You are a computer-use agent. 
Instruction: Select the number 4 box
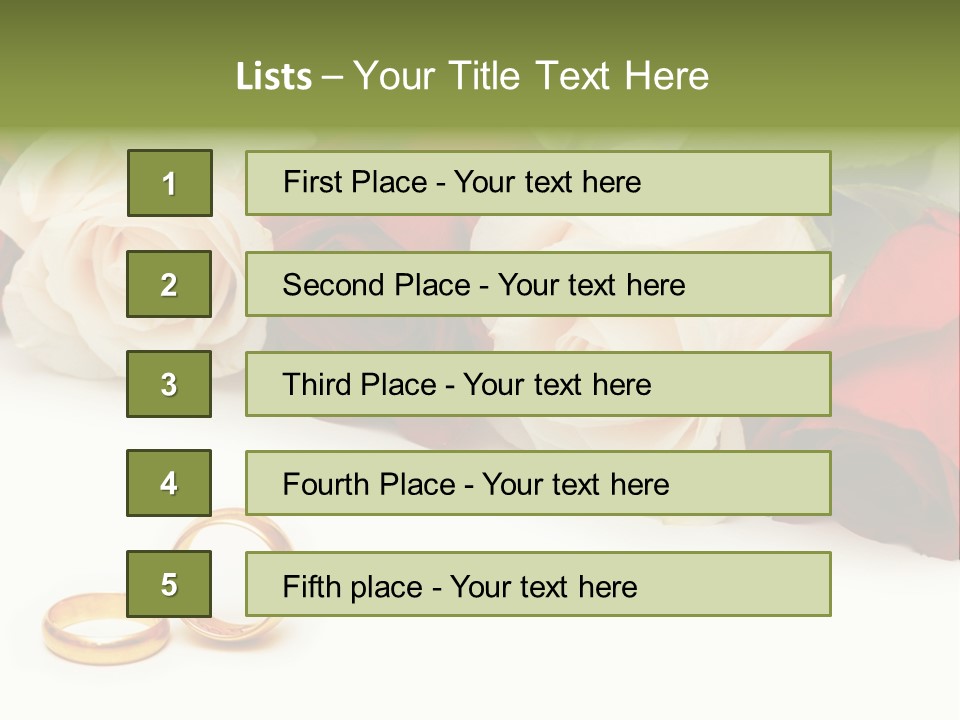tap(169, 483)
